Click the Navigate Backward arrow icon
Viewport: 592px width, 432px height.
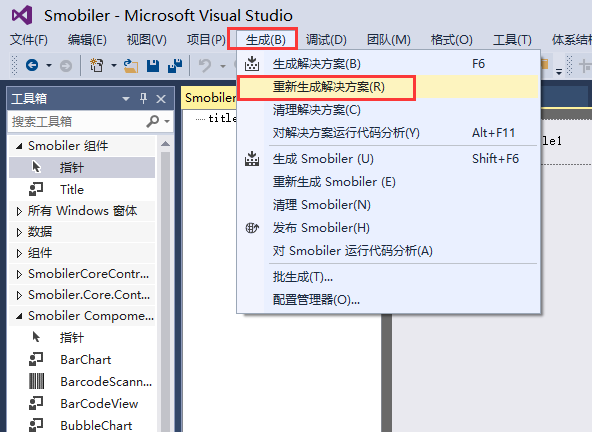point(32,65)
